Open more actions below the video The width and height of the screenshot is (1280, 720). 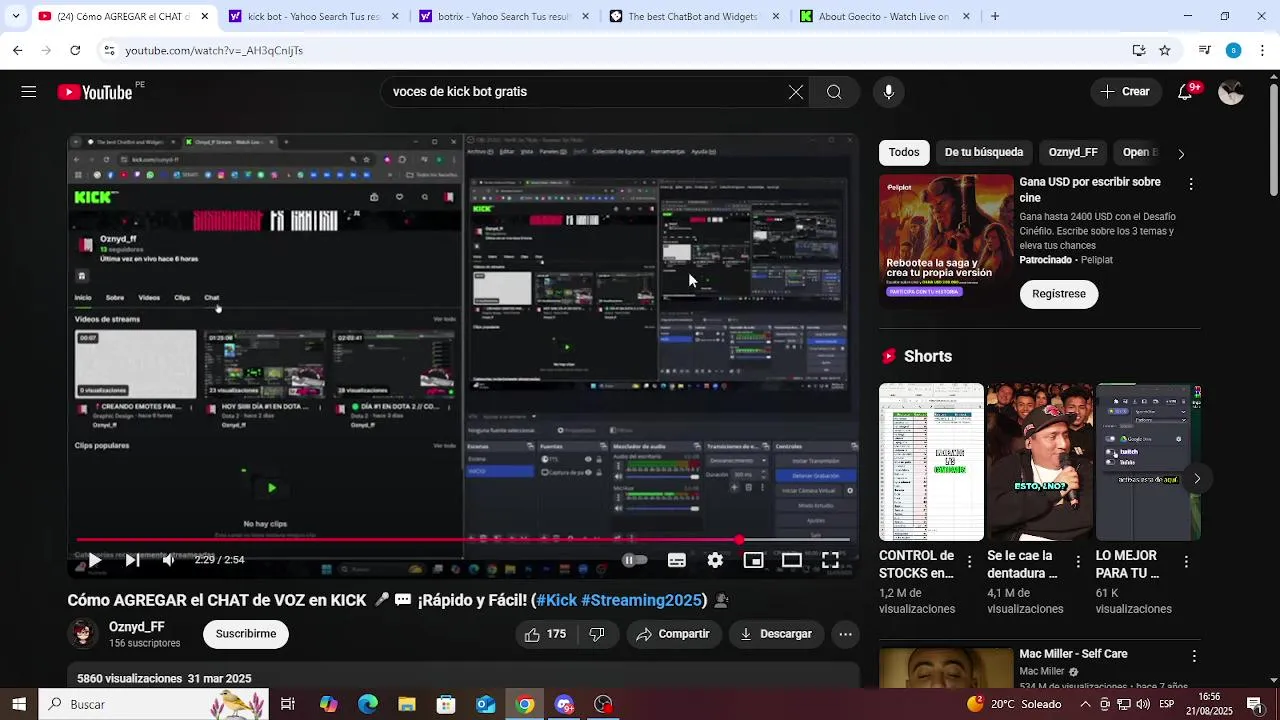point(845,634)
